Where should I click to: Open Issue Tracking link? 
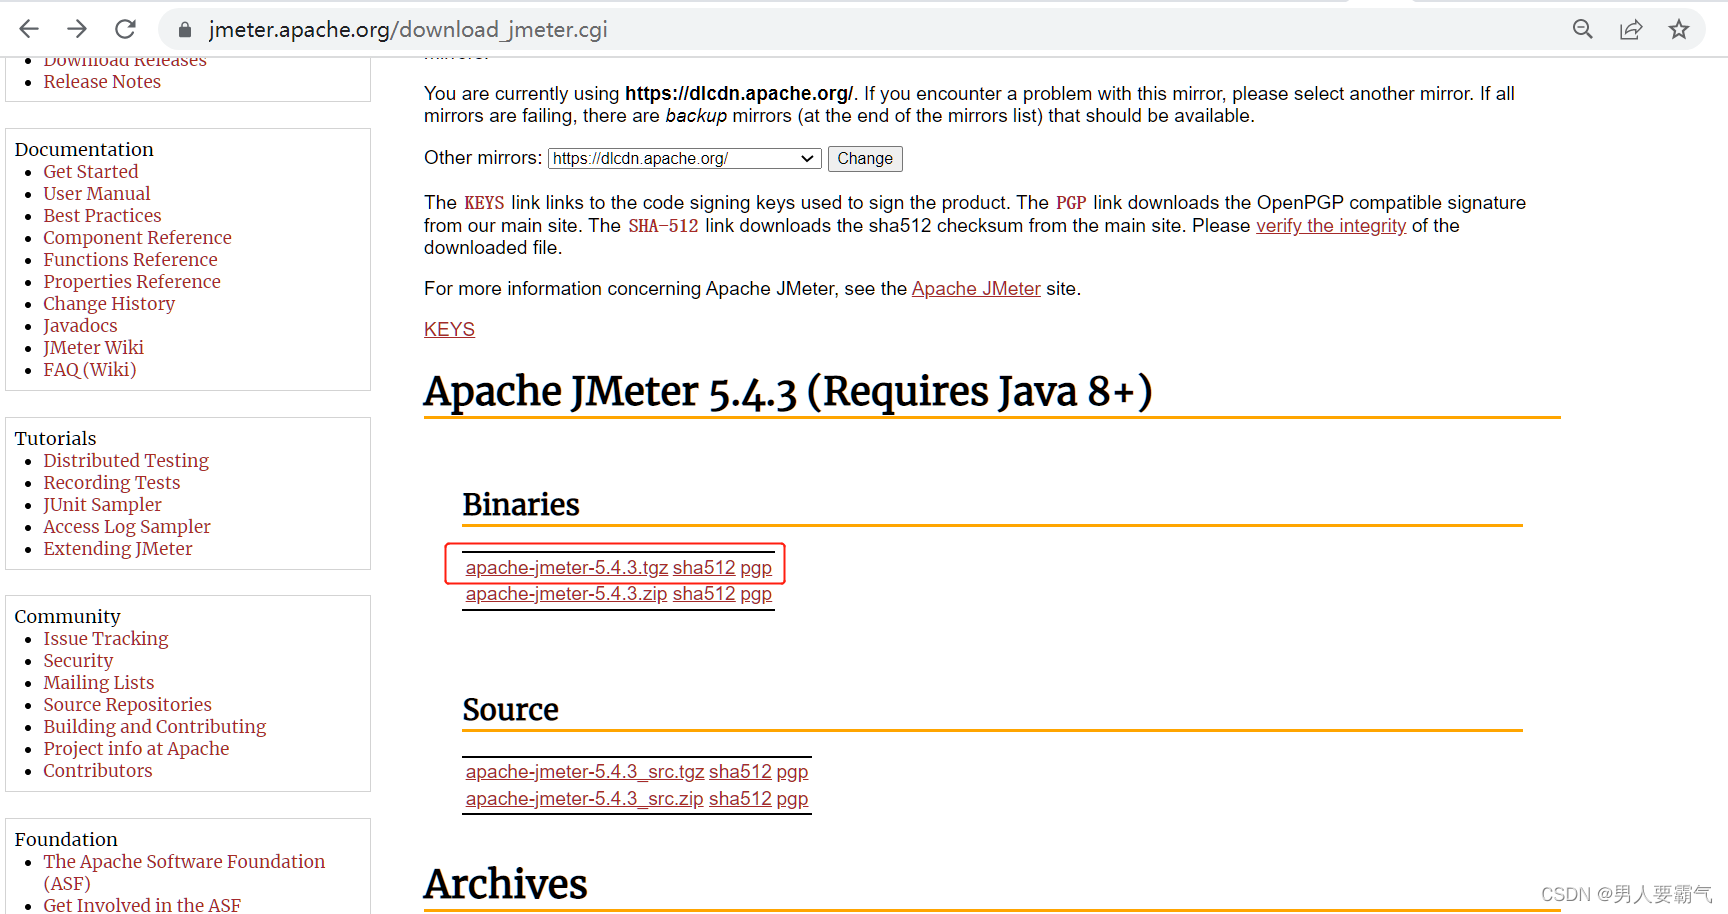point(106,639)
